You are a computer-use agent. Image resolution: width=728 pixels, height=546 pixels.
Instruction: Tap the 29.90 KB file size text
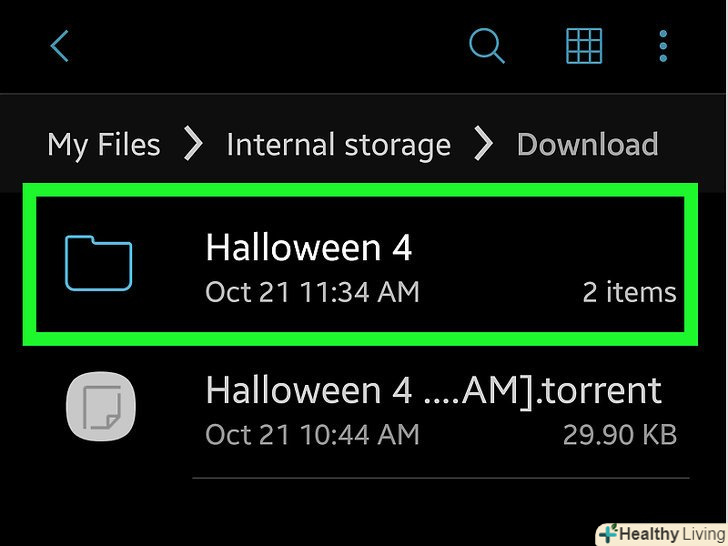pyautogui.click(x=619, y=435)
